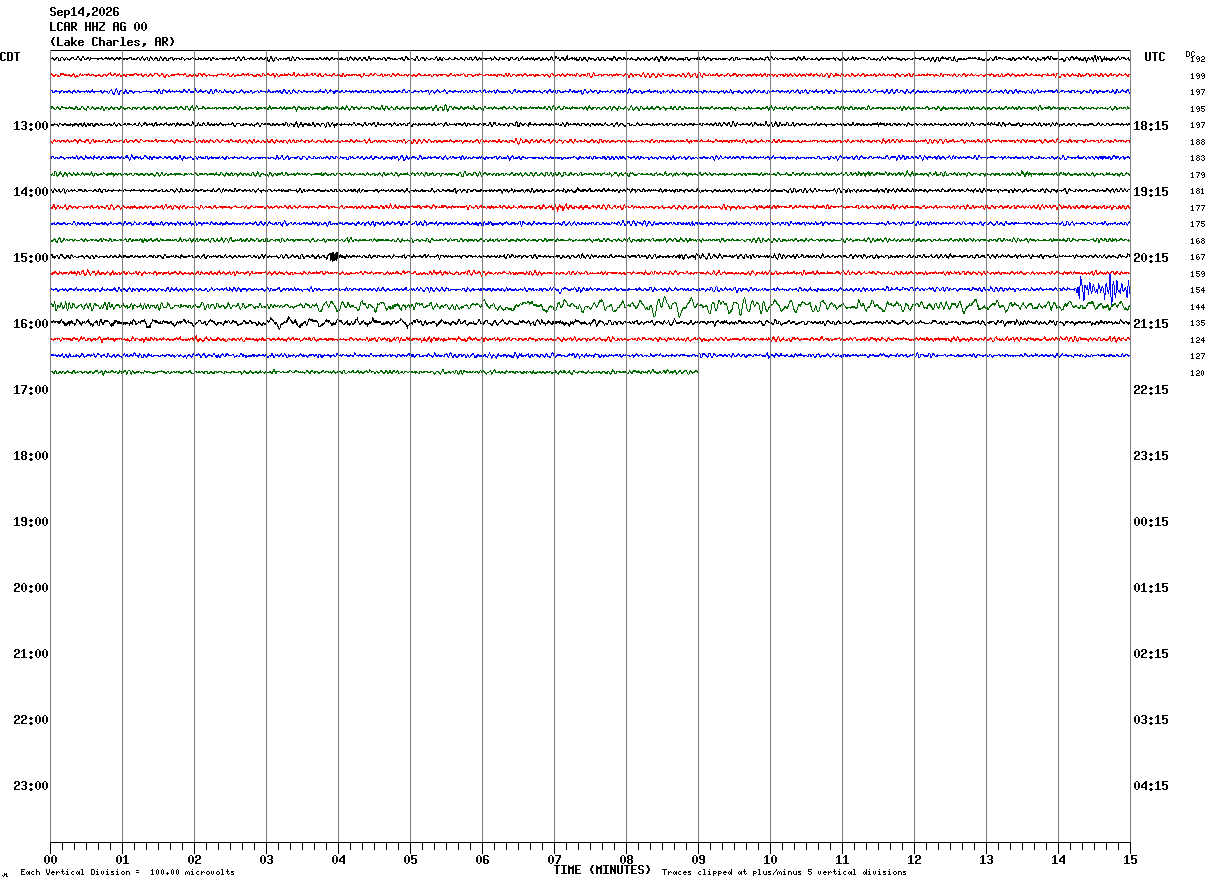The width and height of the screenshot is (1210, 886).
Task: Click the CDT column header
Action: 10,57
